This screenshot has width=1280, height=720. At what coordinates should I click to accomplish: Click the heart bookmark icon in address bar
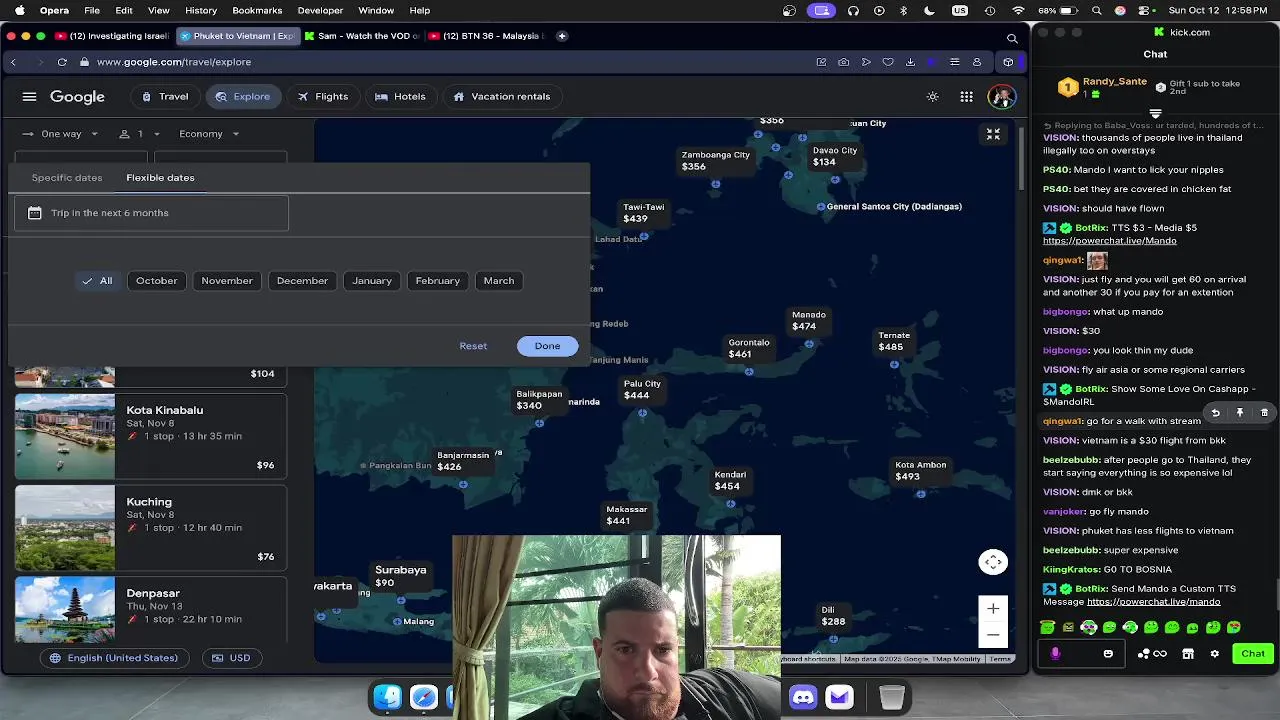(x=888, y=62)
